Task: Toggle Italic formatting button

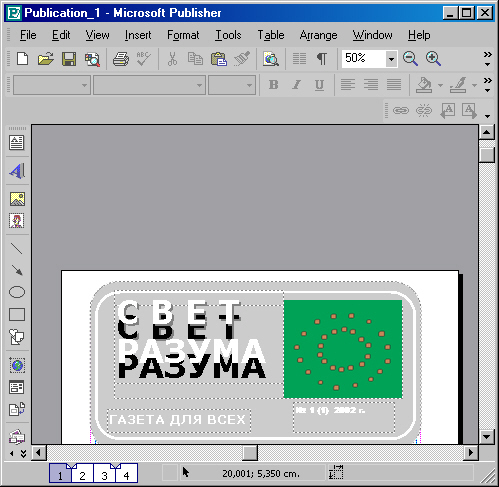Action: click(x=296, y=85)
